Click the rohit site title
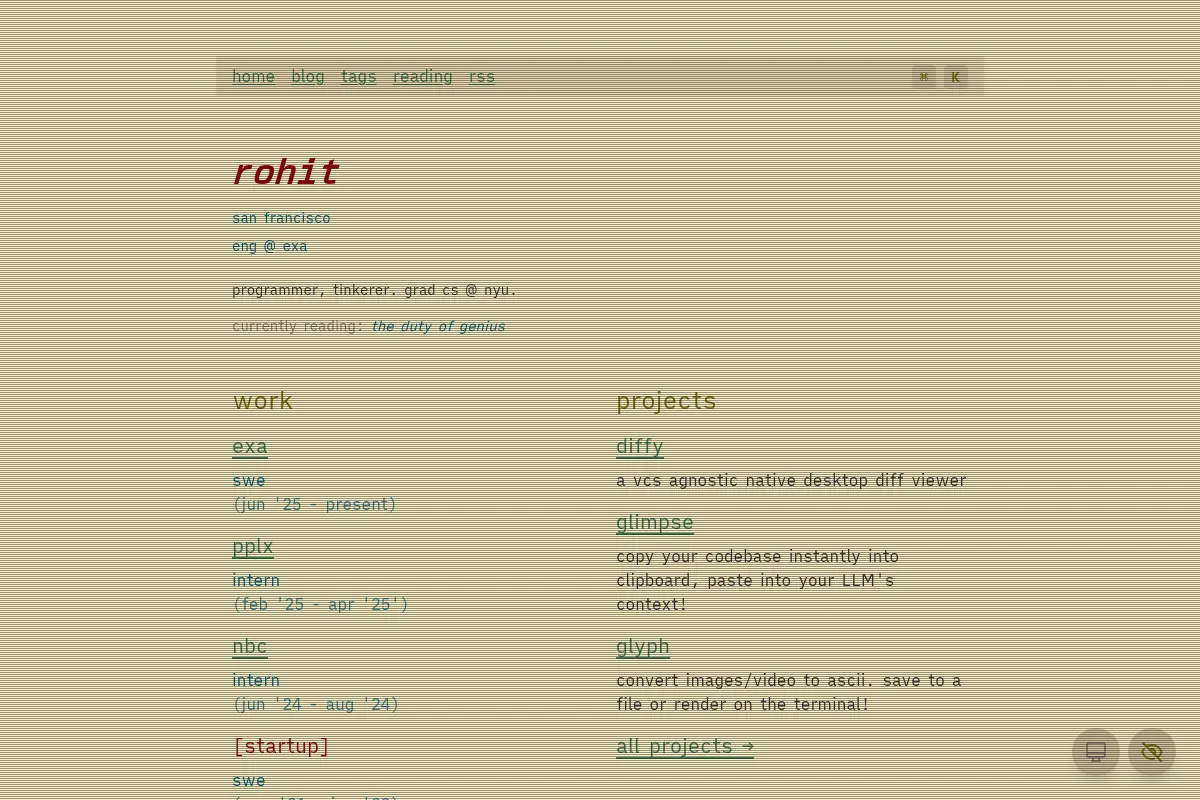The height and width of the screenshot is (800, 1200). [286, 172]
